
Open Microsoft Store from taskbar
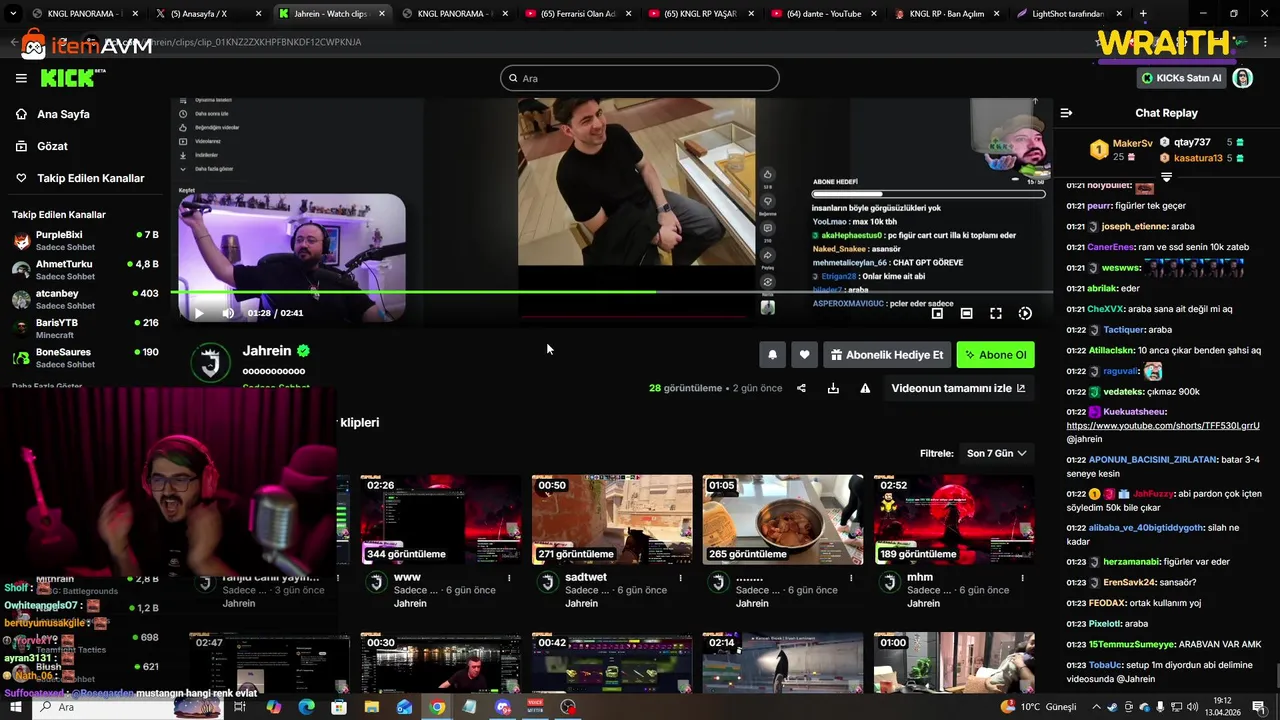(x=339, y=707)
